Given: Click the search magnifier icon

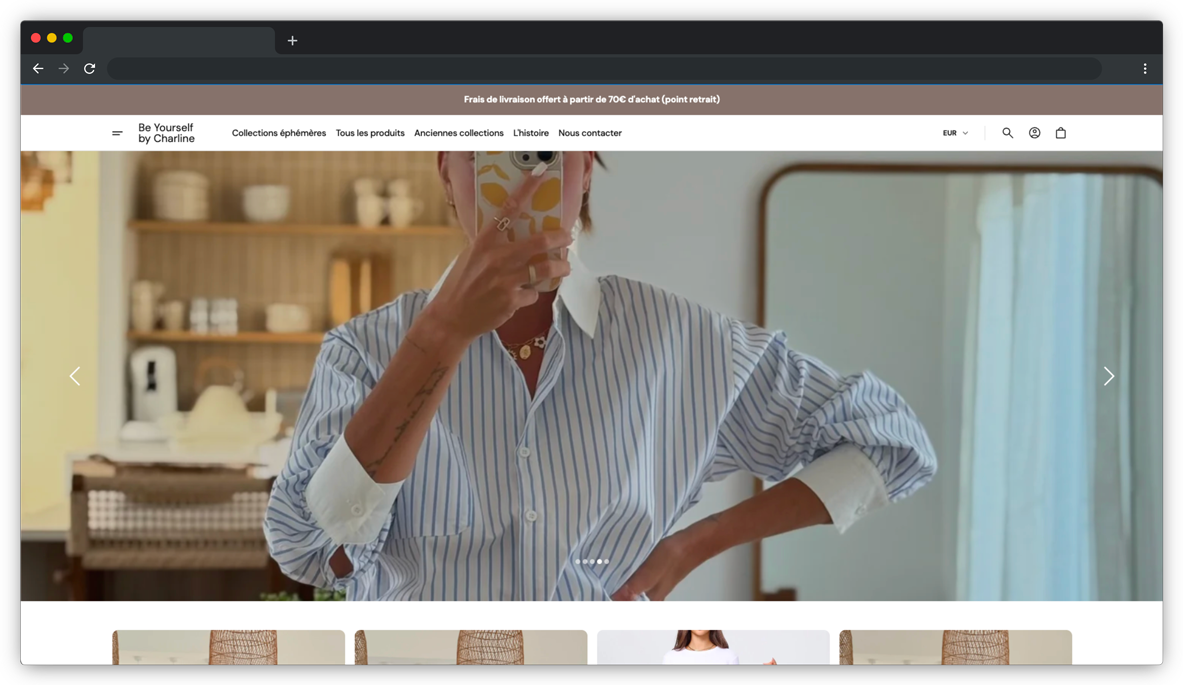Looking at the screenshot, I should point(1007,133).
